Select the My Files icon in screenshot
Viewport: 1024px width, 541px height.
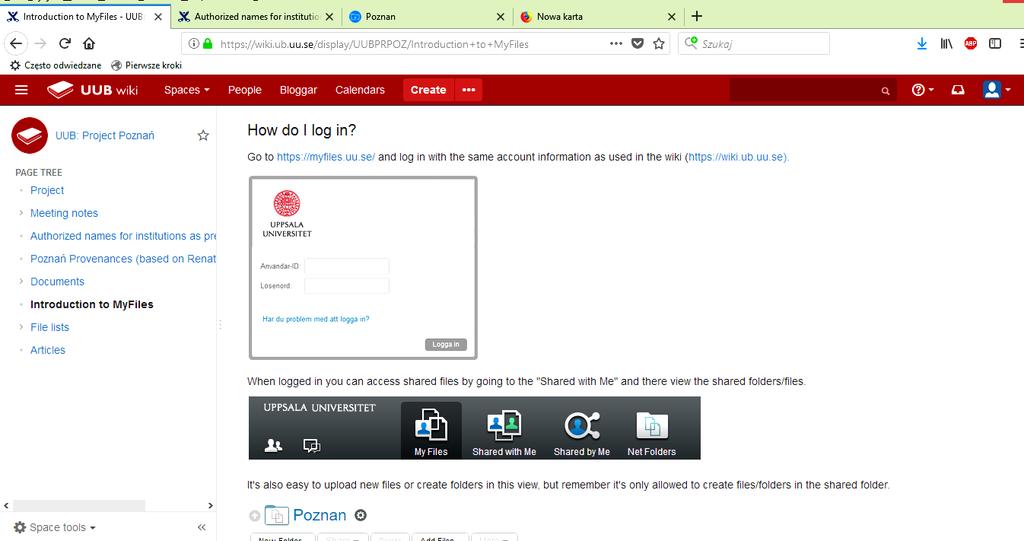[431, 431]
